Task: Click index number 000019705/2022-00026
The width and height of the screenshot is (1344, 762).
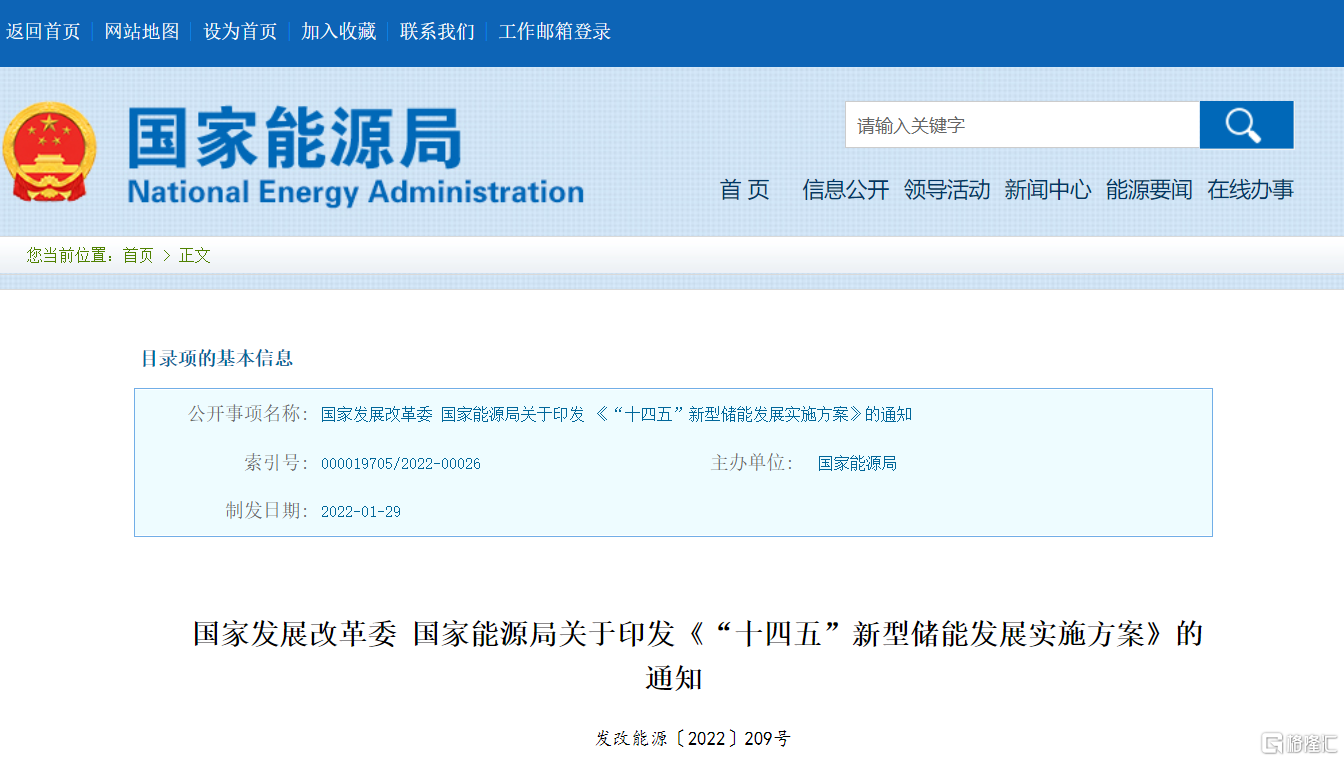Action: (401, 464)
